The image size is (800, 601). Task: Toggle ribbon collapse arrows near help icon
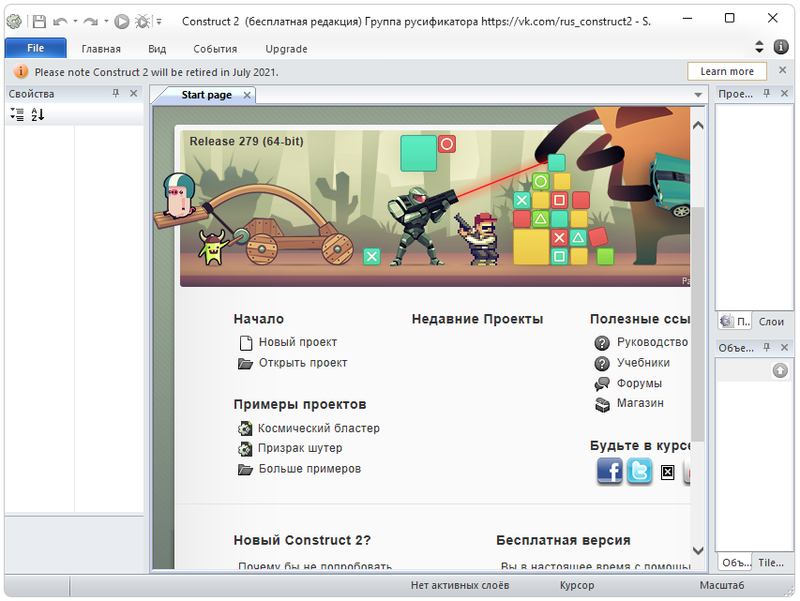pos(759,47)
